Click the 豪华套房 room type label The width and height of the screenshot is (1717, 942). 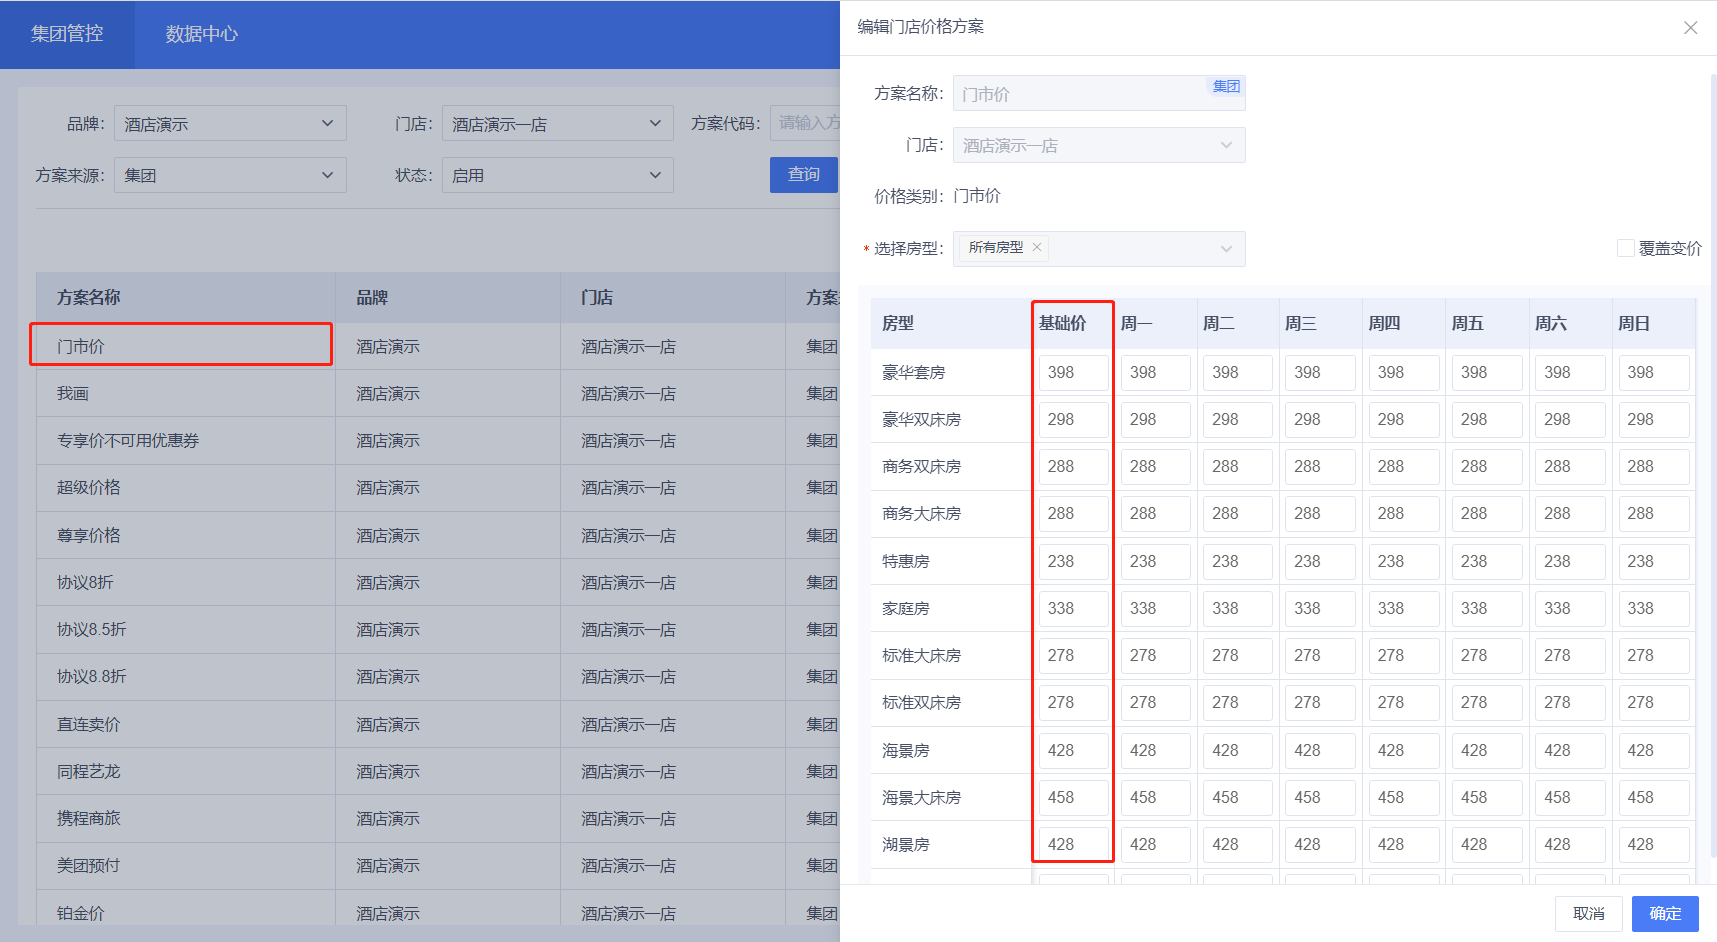tap(914, 372)
